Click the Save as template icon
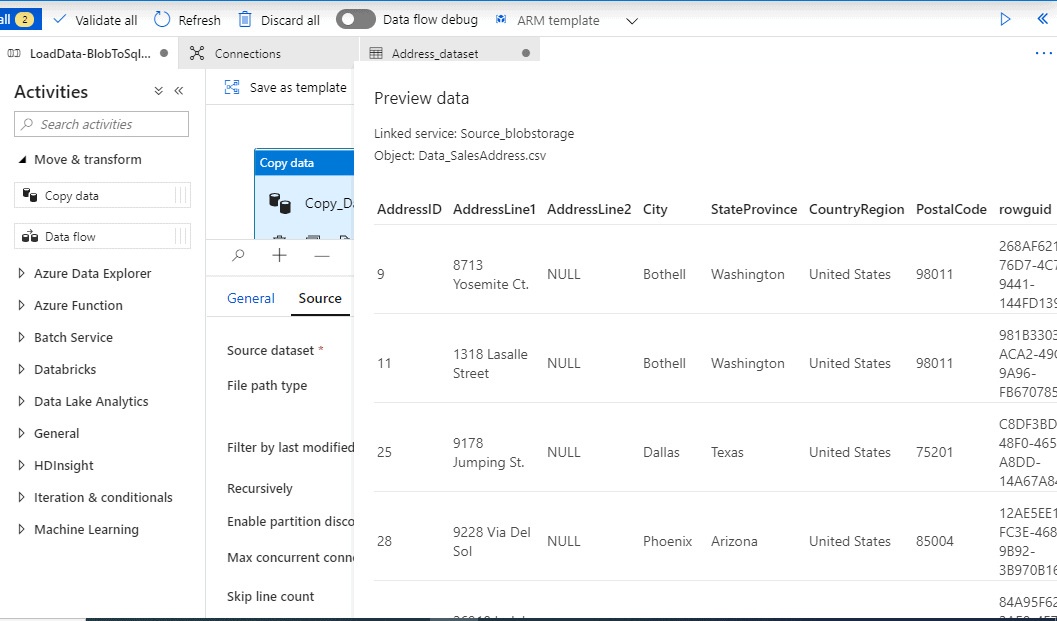Screen dimensions: 1057x621 click(232, 87)
